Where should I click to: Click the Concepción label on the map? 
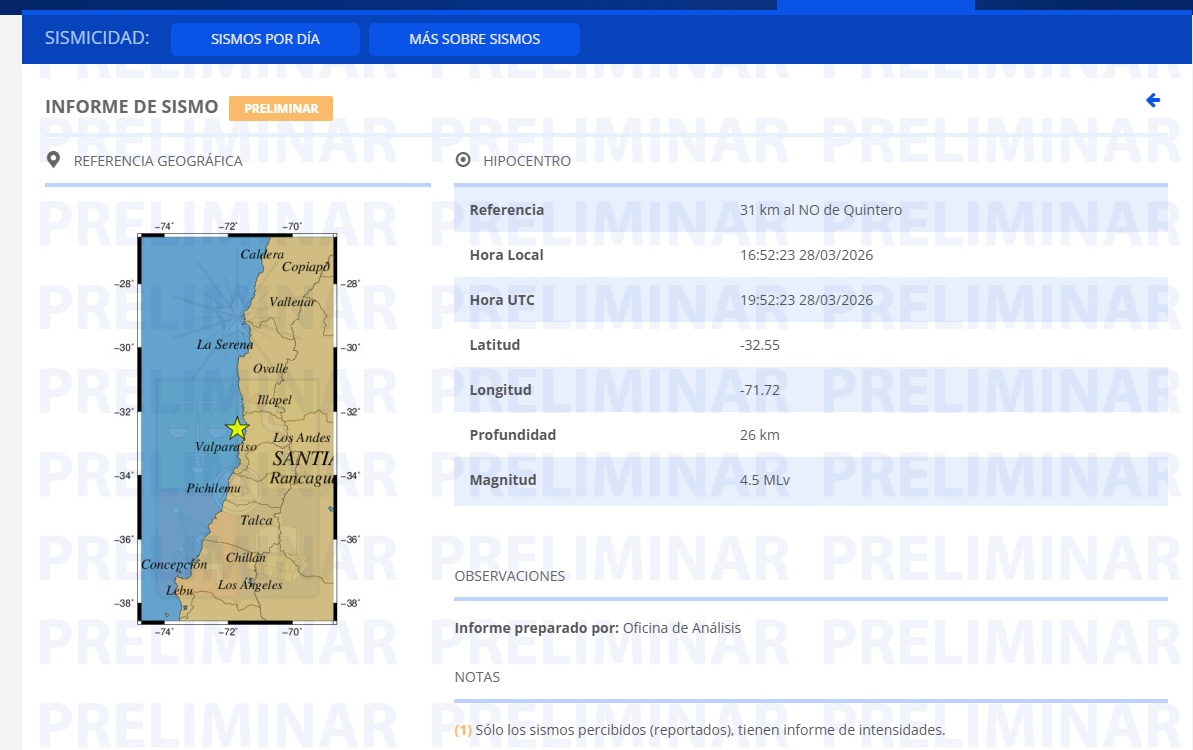pyautogui.click(x=174, y=564)
